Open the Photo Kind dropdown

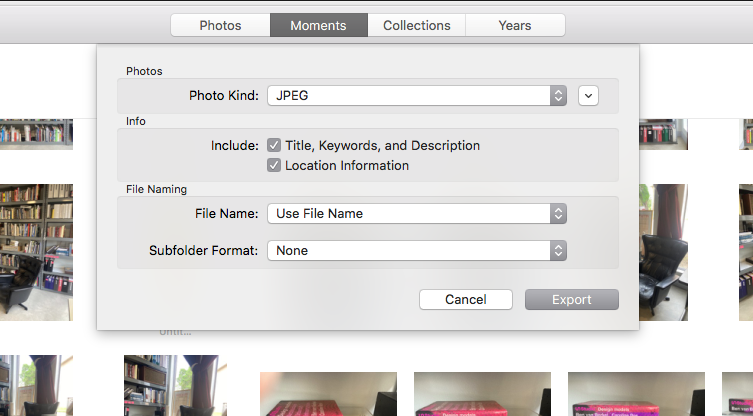pos(417,96)
